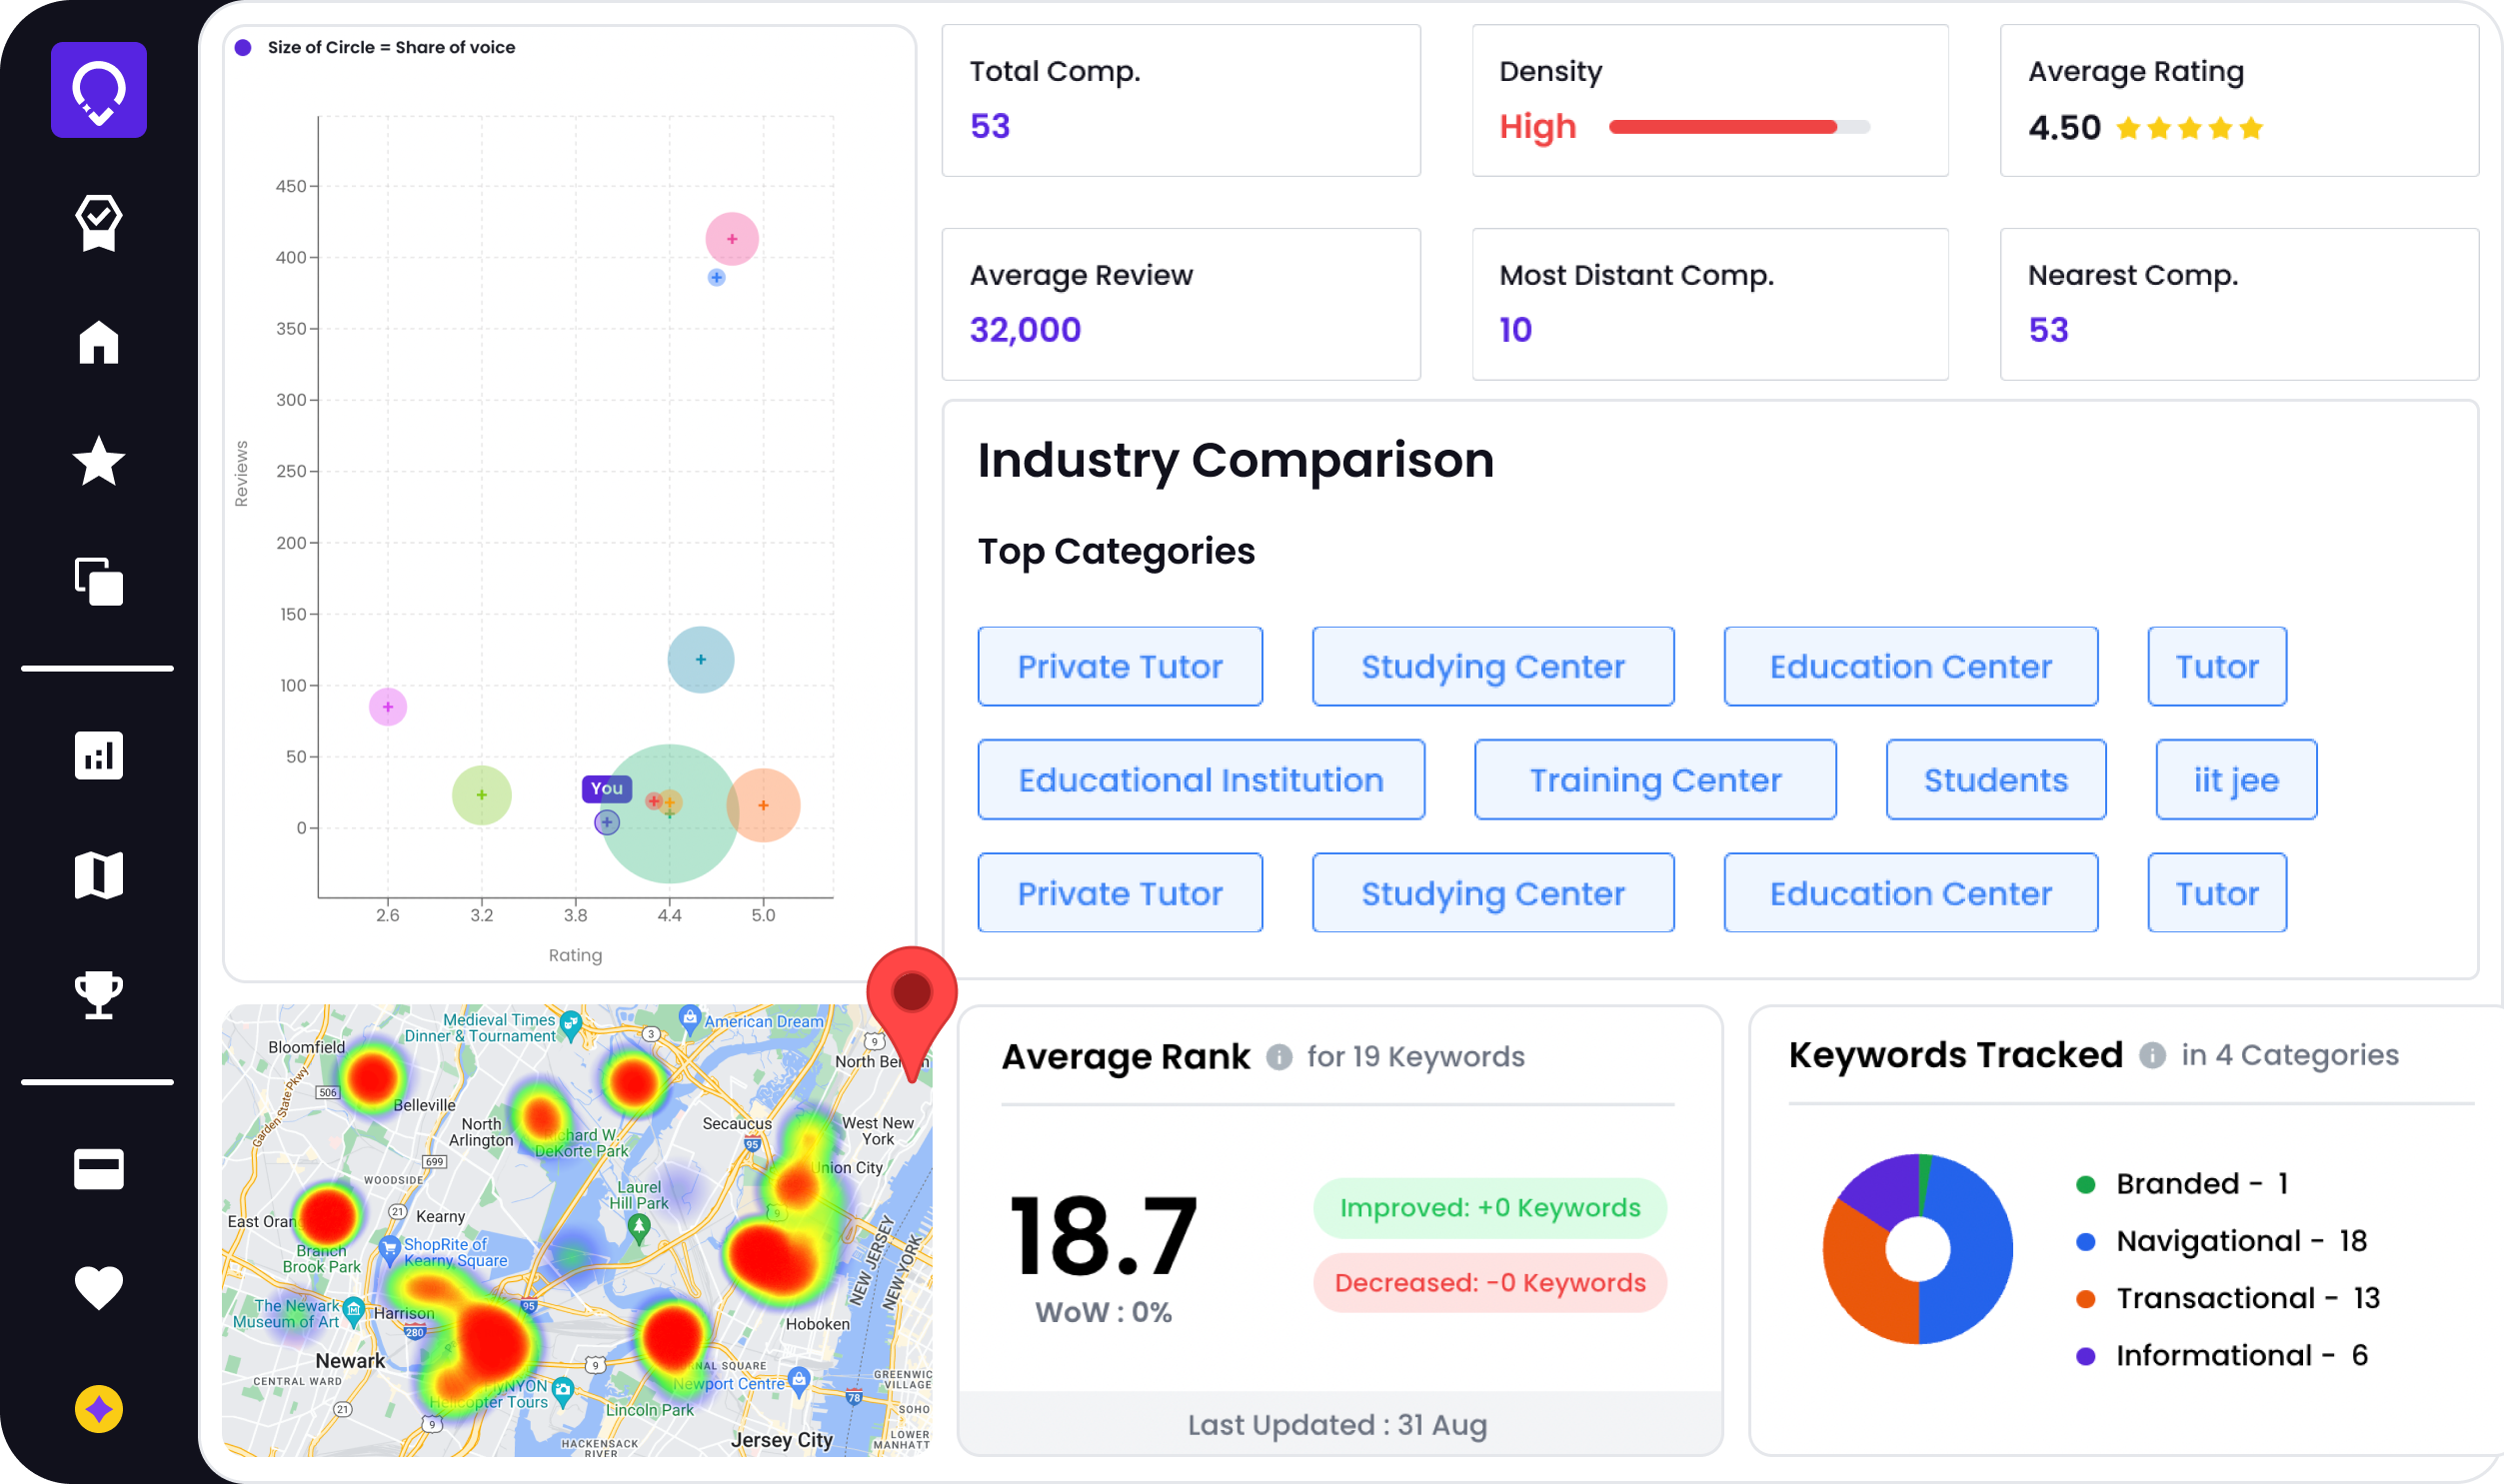Click the home icon in sidebar
The height and width of the screenshot is (1484, 2504).
click(x=98, y=342)
